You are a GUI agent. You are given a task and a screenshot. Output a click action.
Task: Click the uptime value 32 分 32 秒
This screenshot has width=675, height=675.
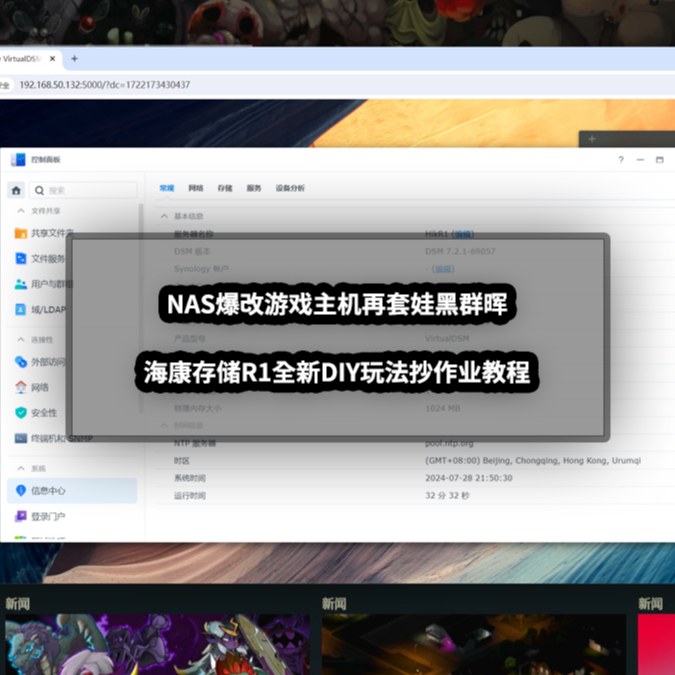click(x=447, y=495)
